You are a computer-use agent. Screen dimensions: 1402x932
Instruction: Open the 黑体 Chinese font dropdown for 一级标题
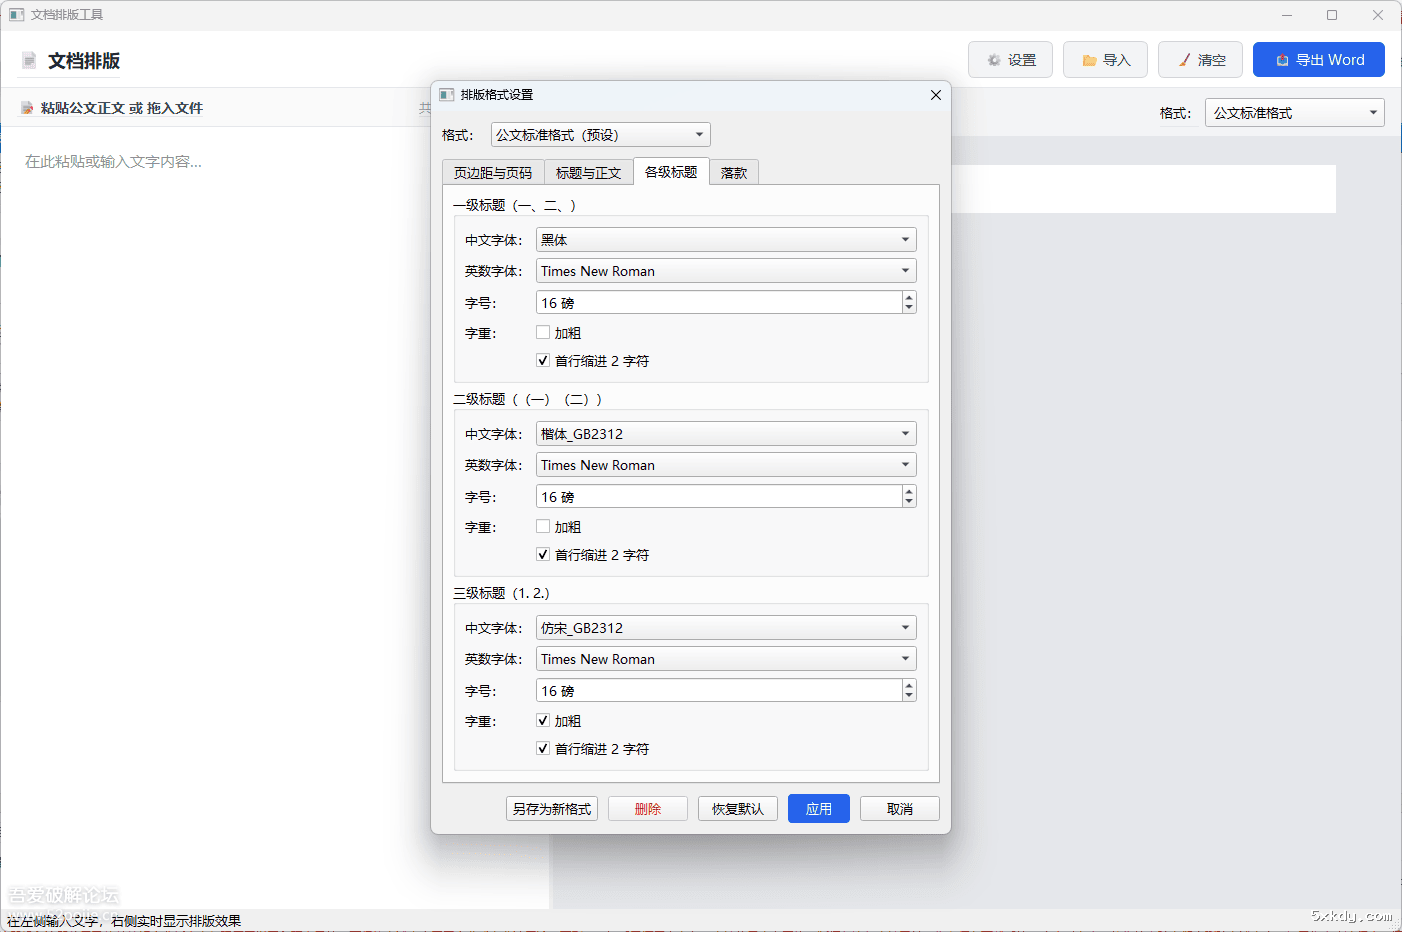click(x=726, y=240)
